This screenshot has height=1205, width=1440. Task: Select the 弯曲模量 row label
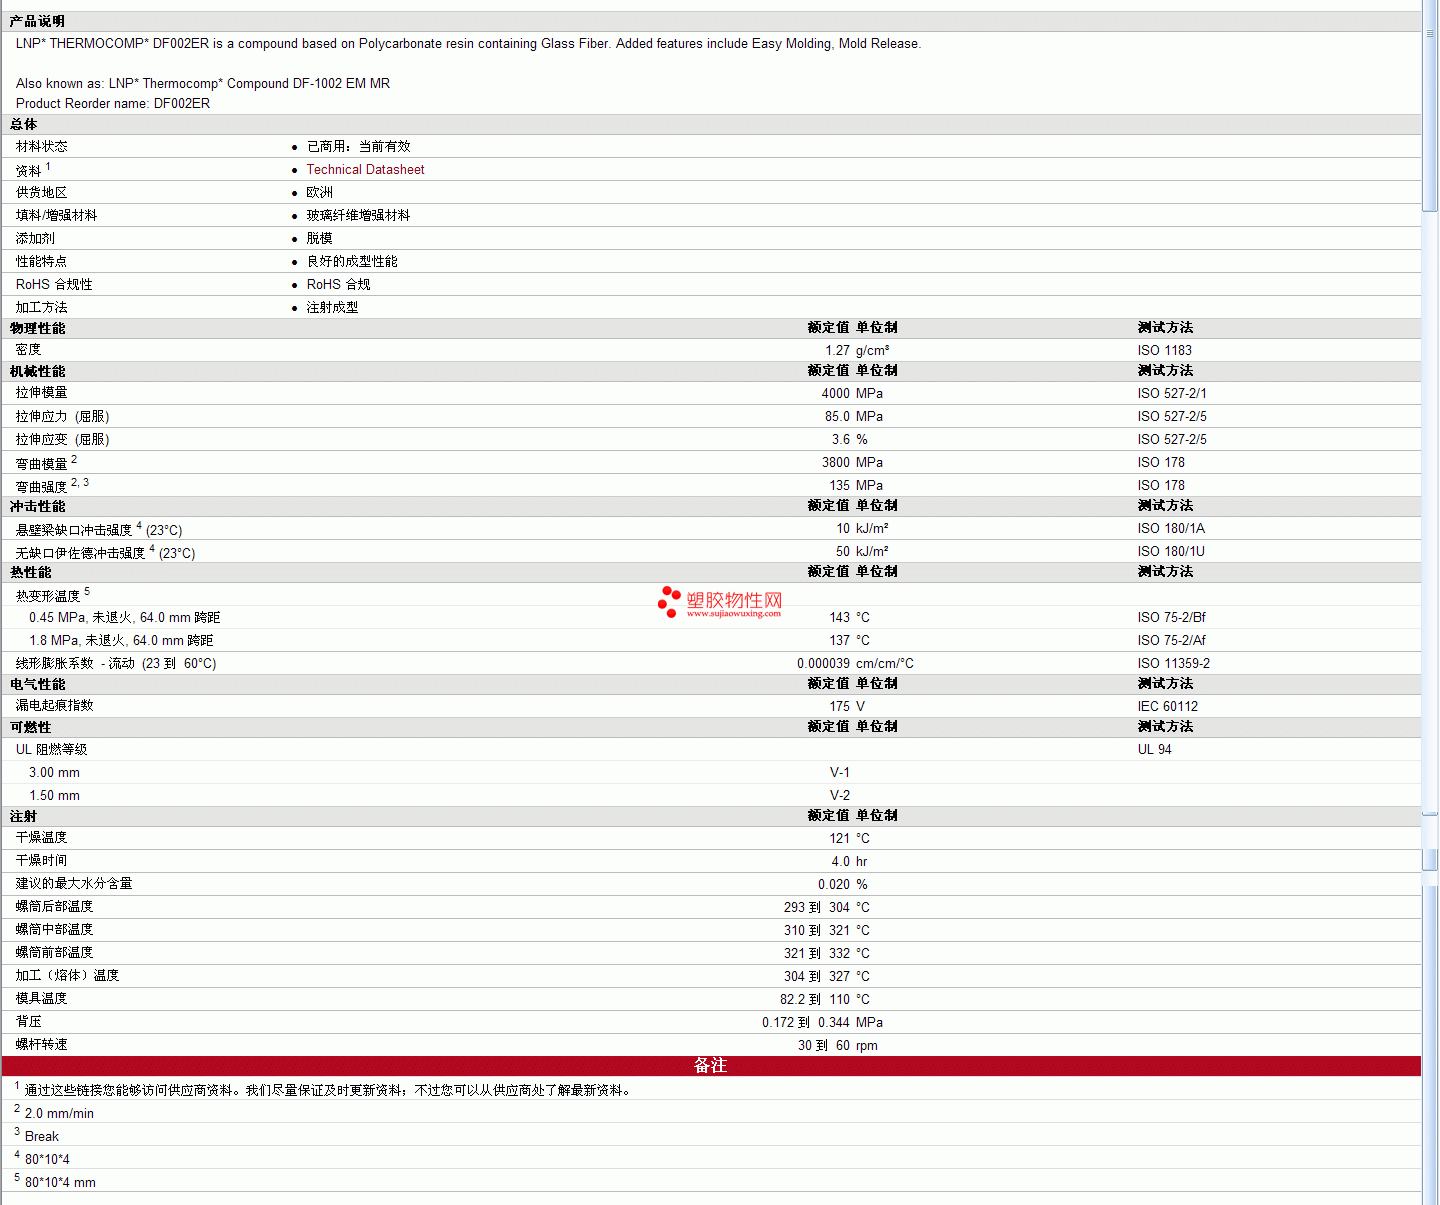click(x=42, y=464)
